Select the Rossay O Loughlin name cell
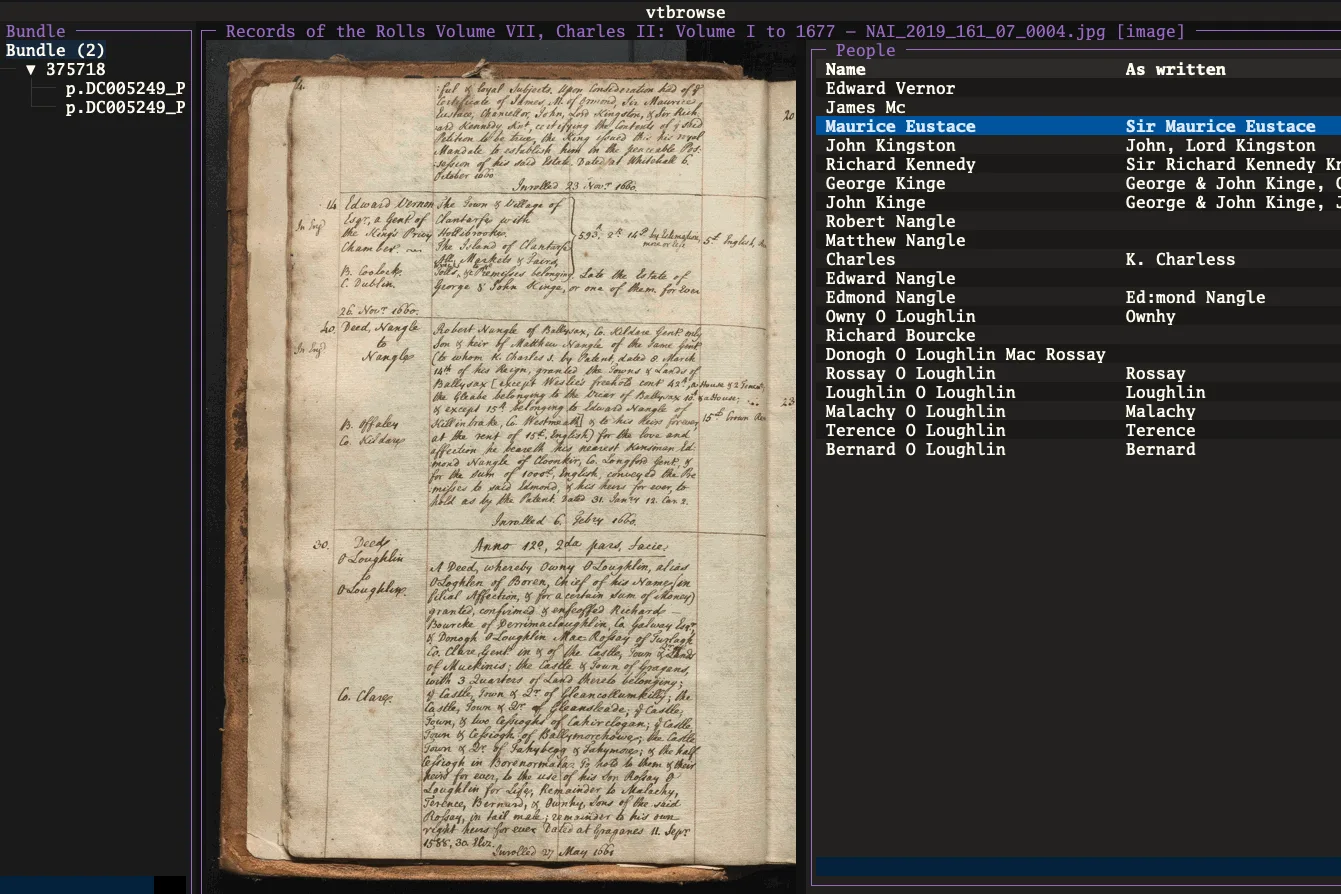Viewport: 1341px width, 894px height. [910, 373]
